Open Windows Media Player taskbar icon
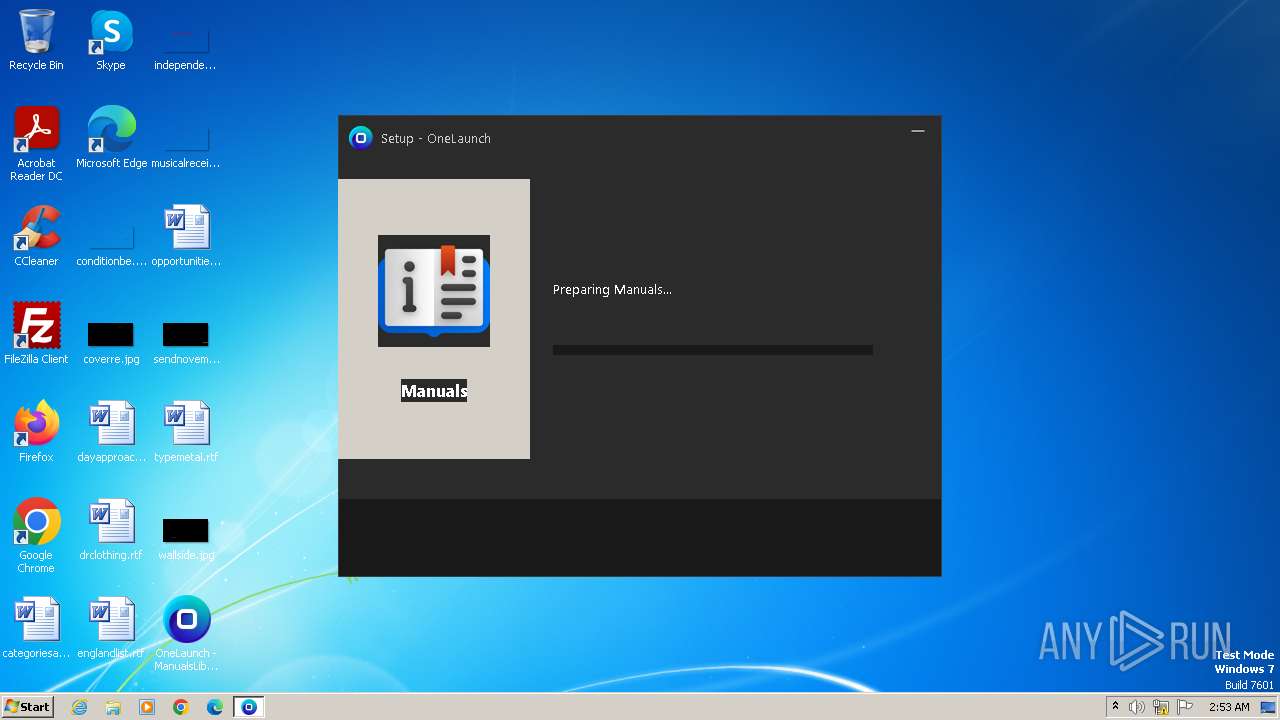Viewport: 1280px width, 720px height. point(147,707)
